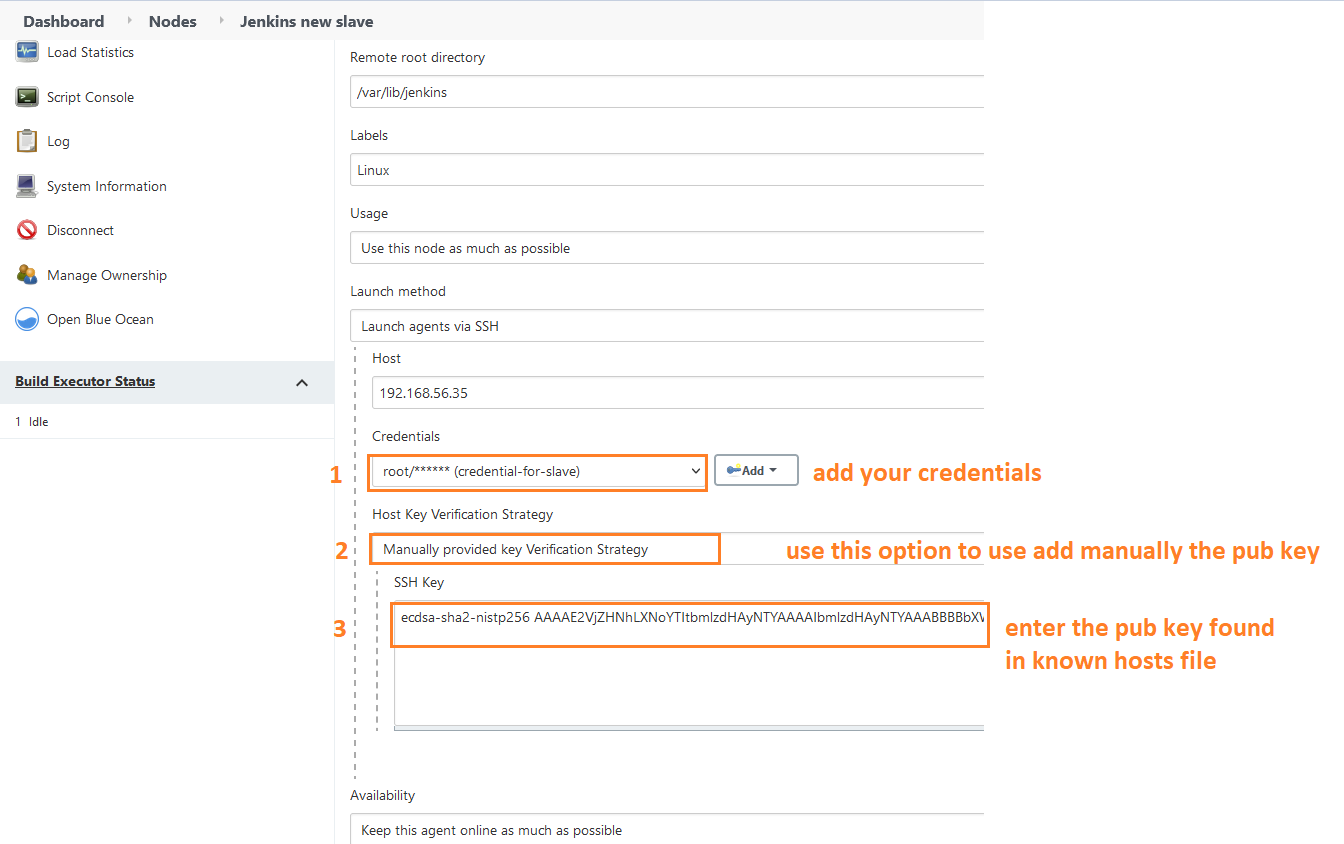Open Blue Ocean link text
The height and width of the screenshot is (844, 1344).
point(100,319)
